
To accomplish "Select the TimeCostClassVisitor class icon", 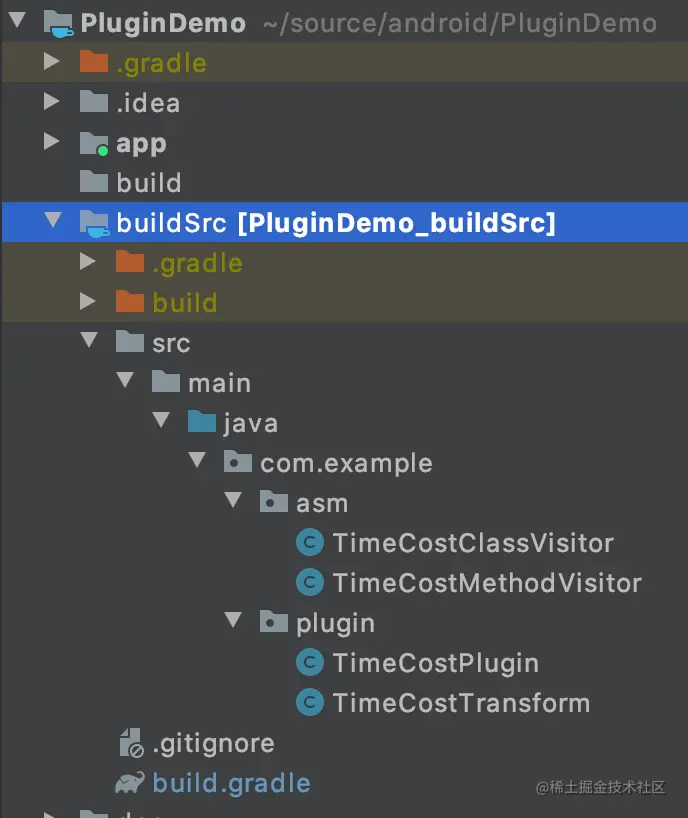I will coord(309,542).
